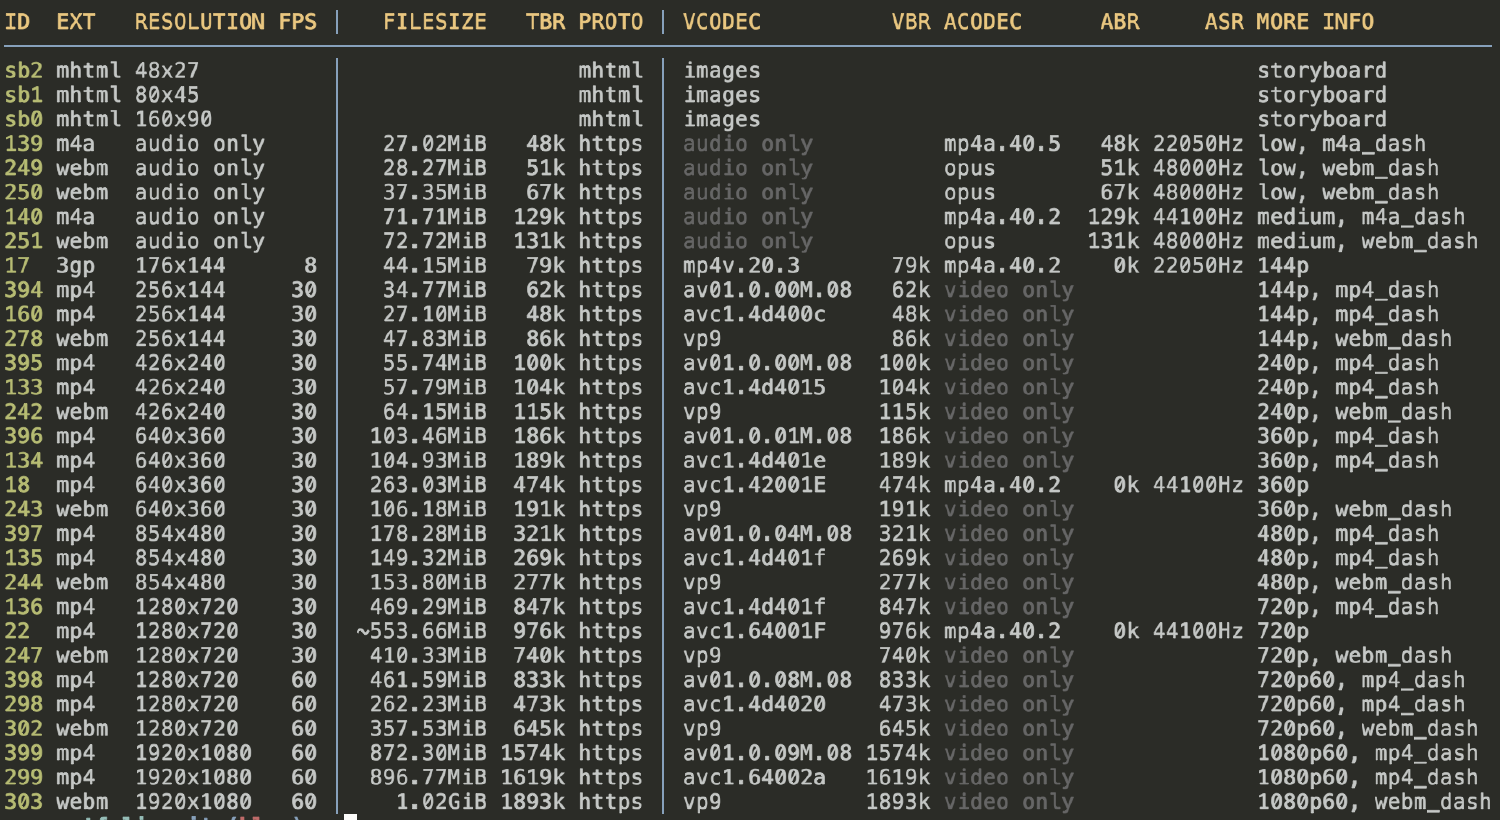Select format ID 298
Screen dimensions: 1500x820
click(24, 704)
